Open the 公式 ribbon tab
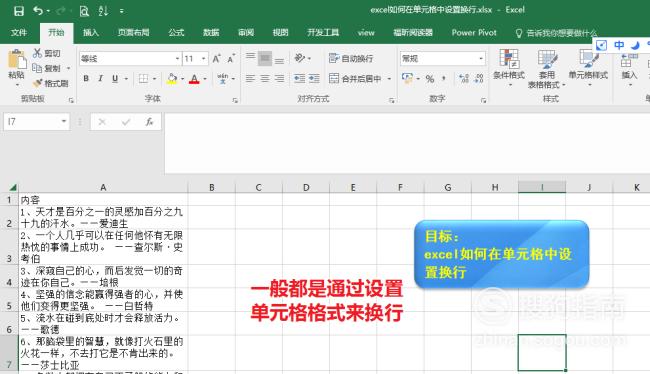 point(176,32)
